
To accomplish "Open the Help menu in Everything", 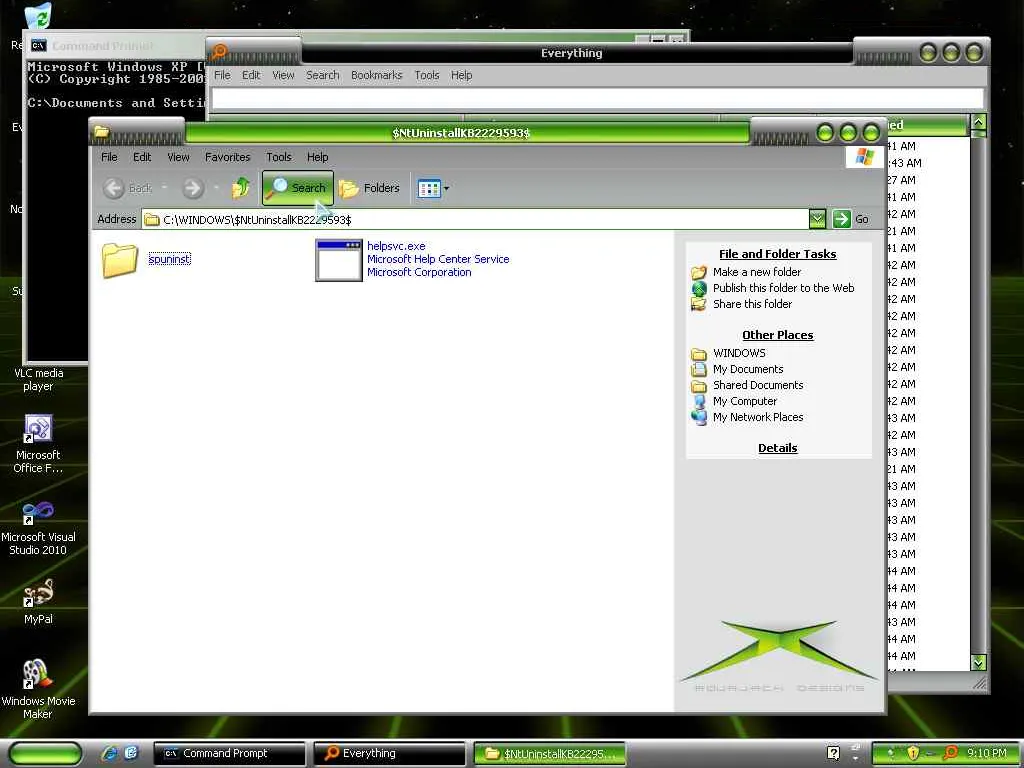I will [x=461, y=75].
